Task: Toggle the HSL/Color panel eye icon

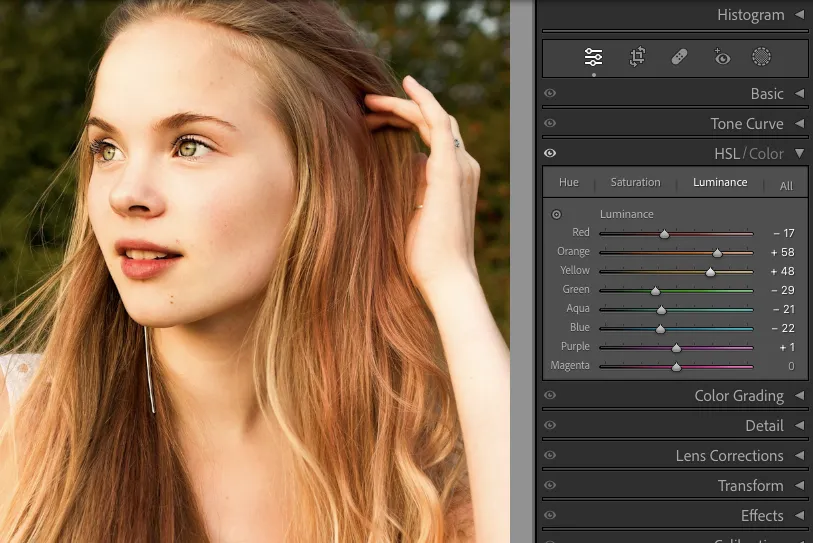Action: [550, 153]
